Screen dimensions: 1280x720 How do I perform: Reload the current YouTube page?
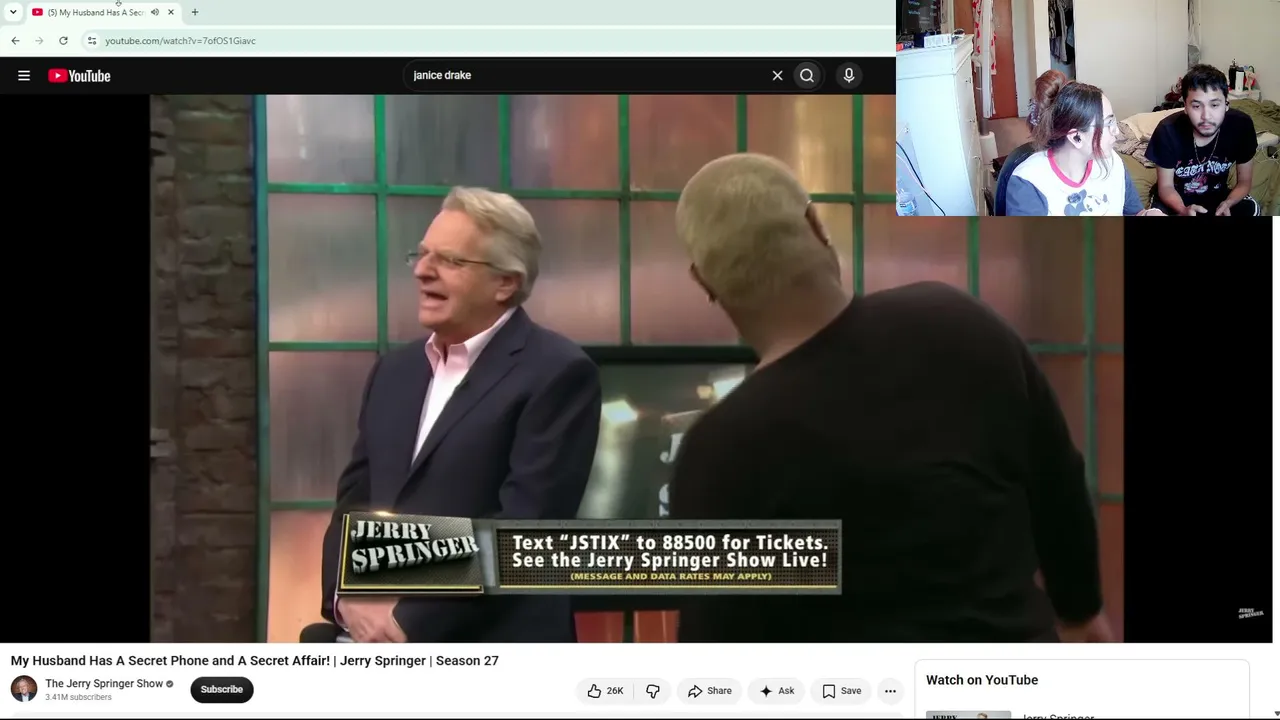[x=63, y=41]
